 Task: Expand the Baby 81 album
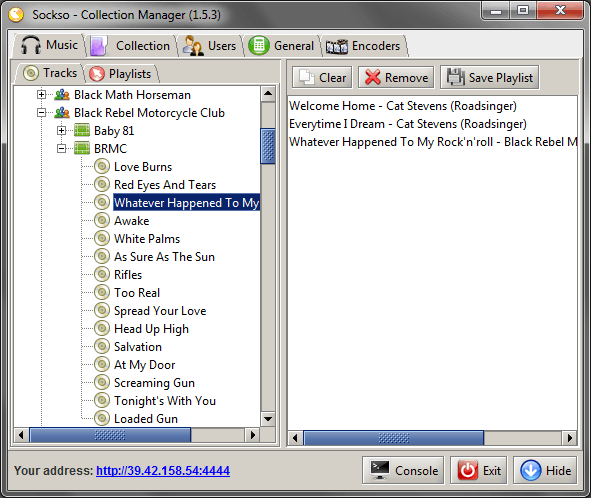61,130
